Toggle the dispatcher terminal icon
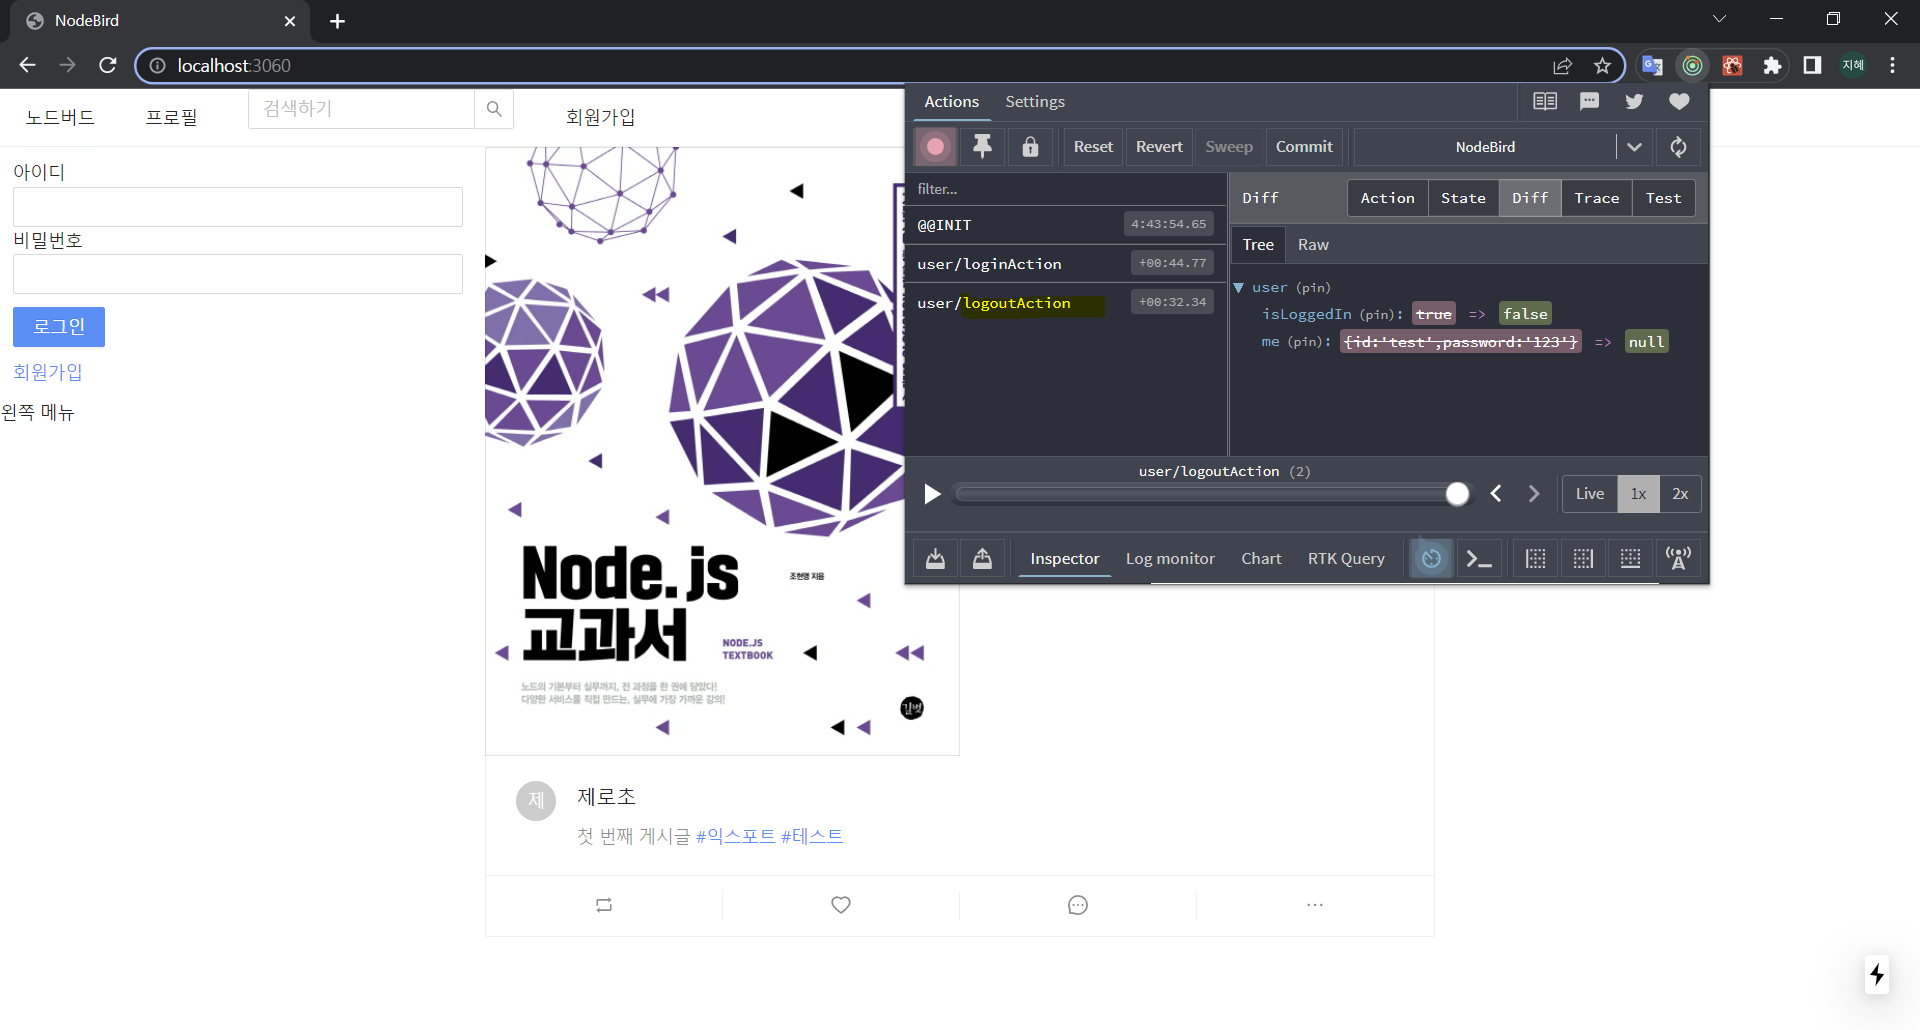1920x1030 pixels. point(1479,559)
